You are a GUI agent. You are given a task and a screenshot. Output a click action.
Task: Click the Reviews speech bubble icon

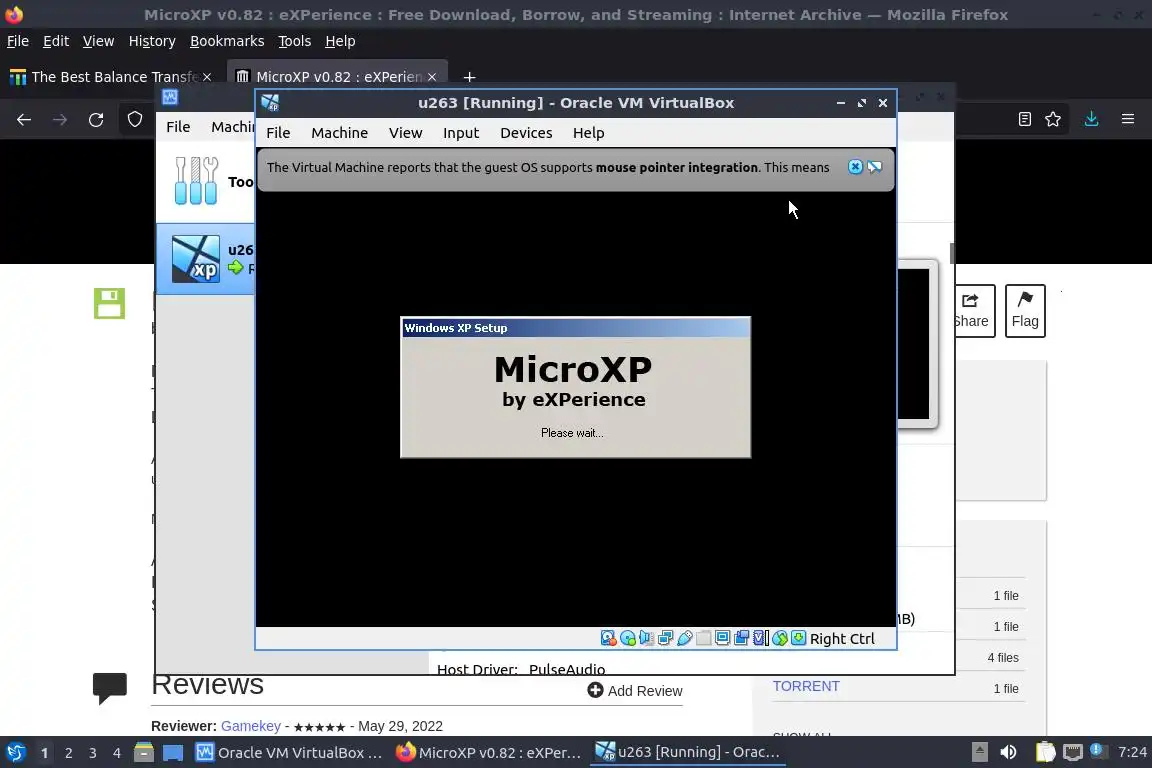(x=109, y=689)
